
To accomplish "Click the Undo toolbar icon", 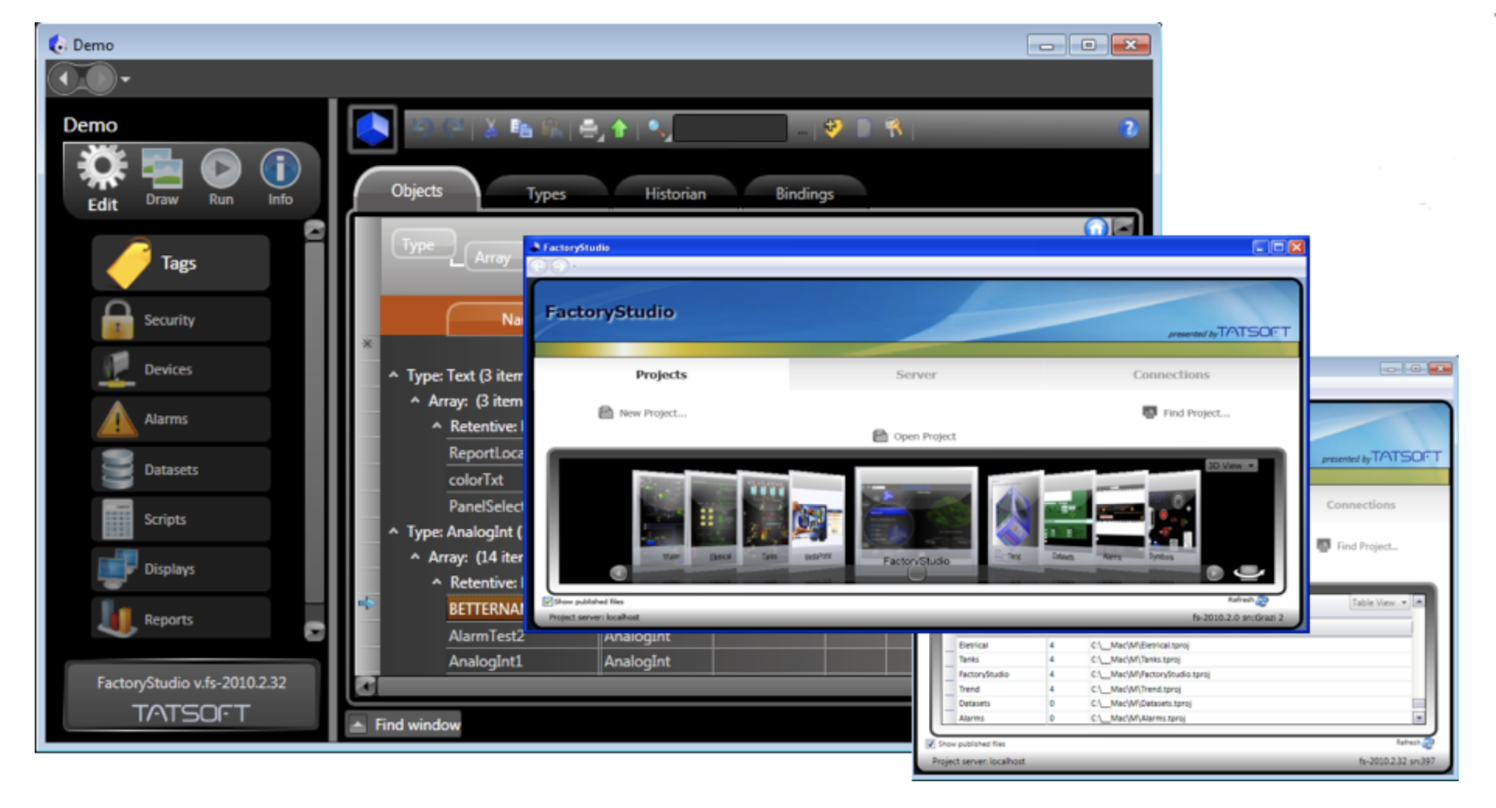I will [424, 129].
